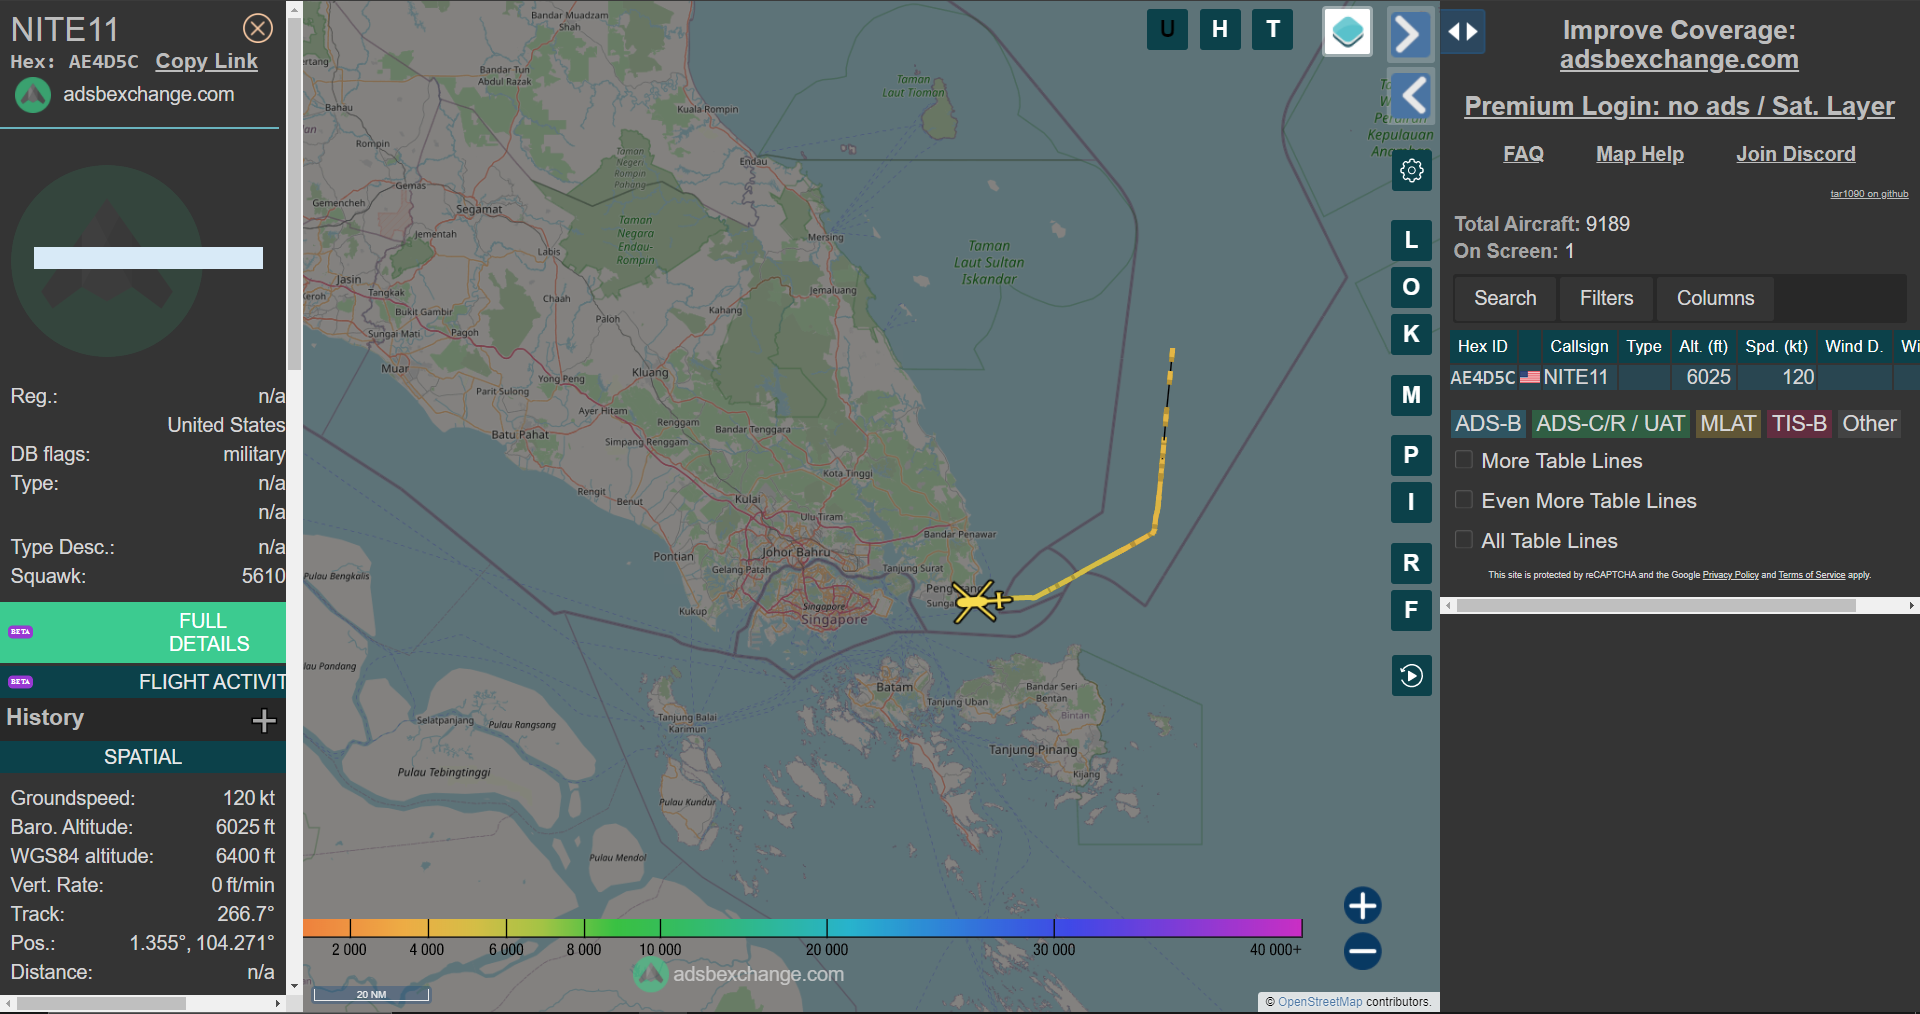This screenshot has width=1920, height=1014.
Task: Zoom out with the minus button
Action: click(1362, 951)
